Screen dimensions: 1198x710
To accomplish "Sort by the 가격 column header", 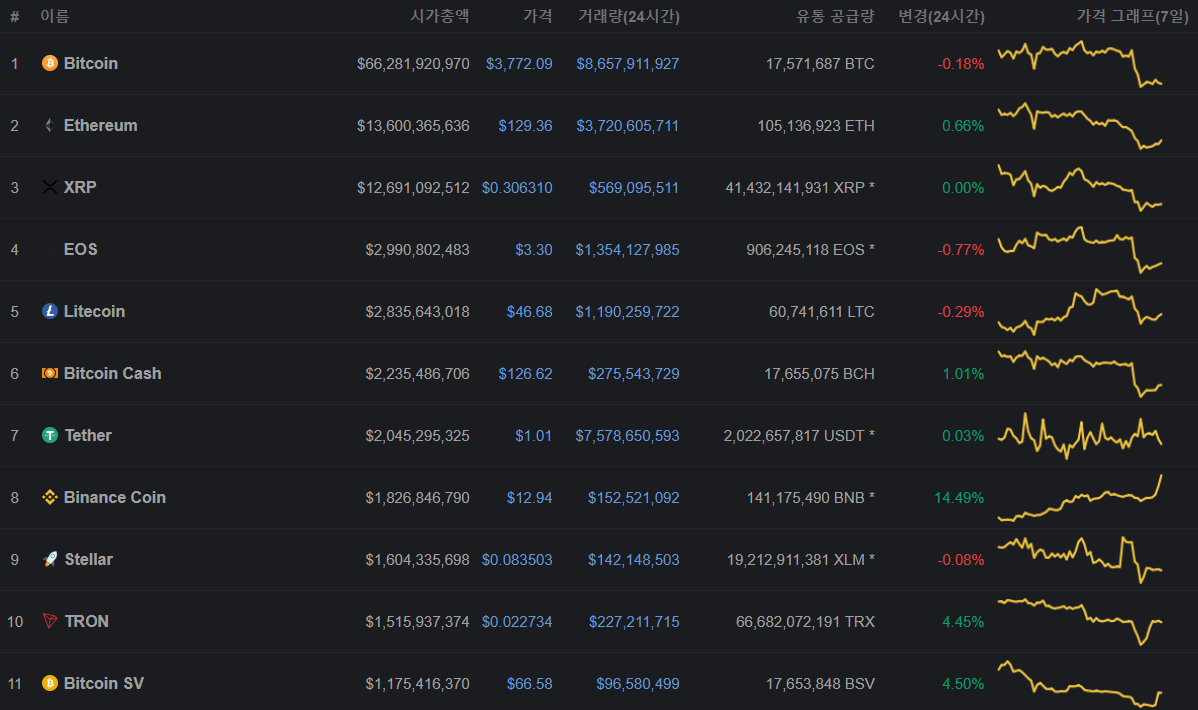I will pyautogui.click(x=538, y=15).
